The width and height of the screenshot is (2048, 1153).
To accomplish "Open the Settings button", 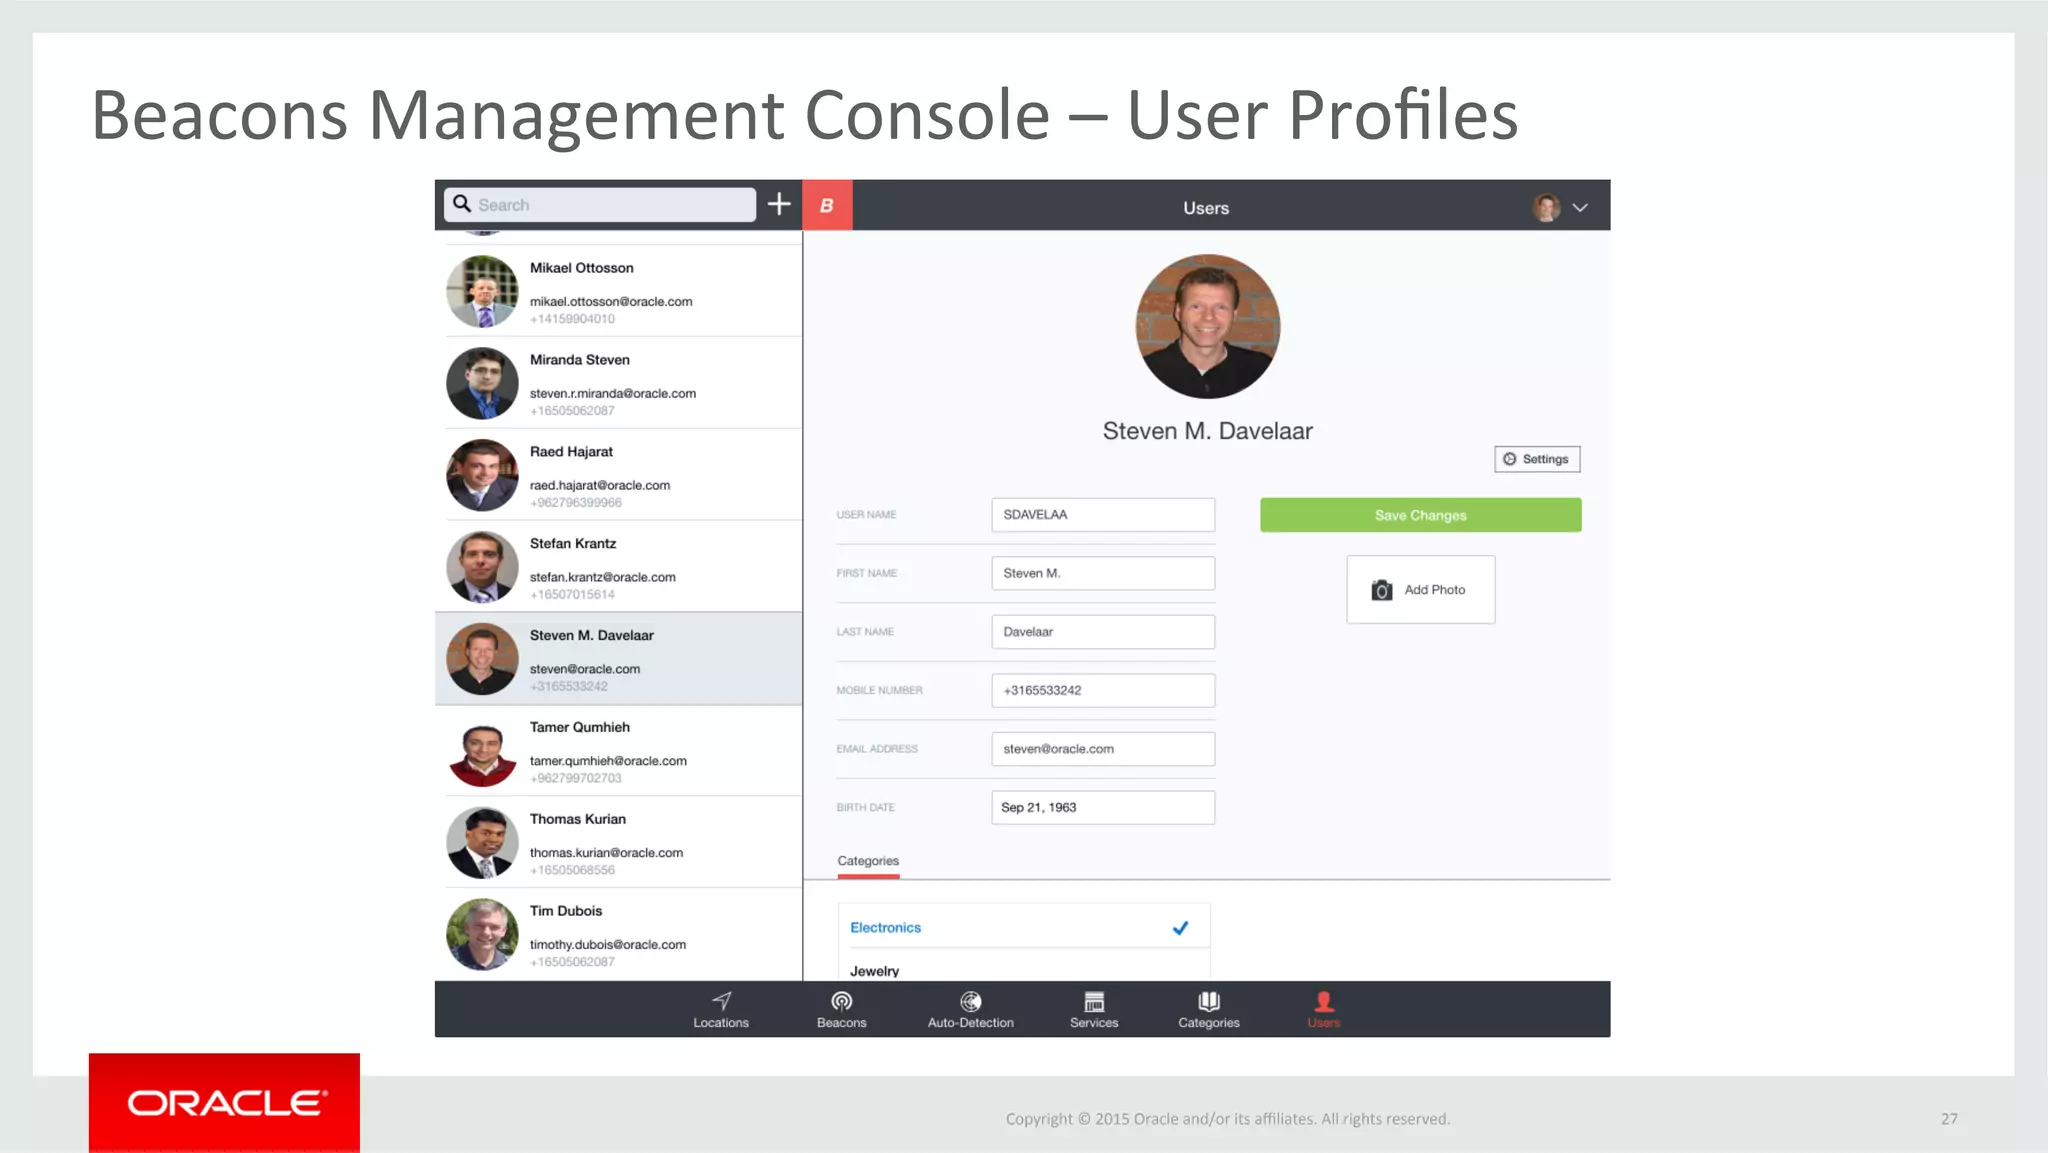I will coord(1537,459).
